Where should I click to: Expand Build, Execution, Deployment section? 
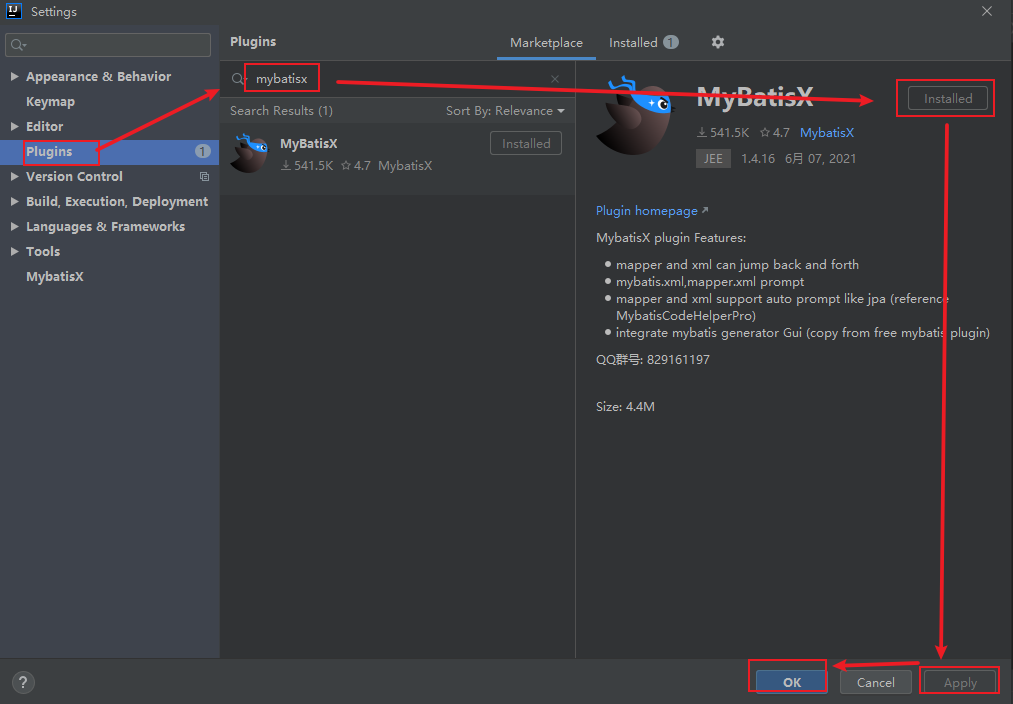click(14, 202)
